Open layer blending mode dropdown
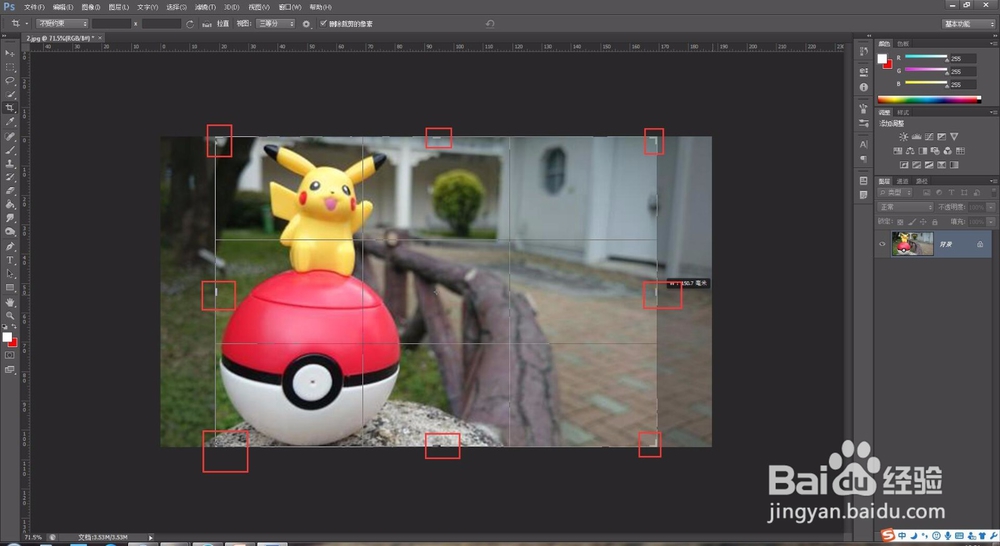Viewport: 1000px width, 546px height. click(x=906, y=207)
